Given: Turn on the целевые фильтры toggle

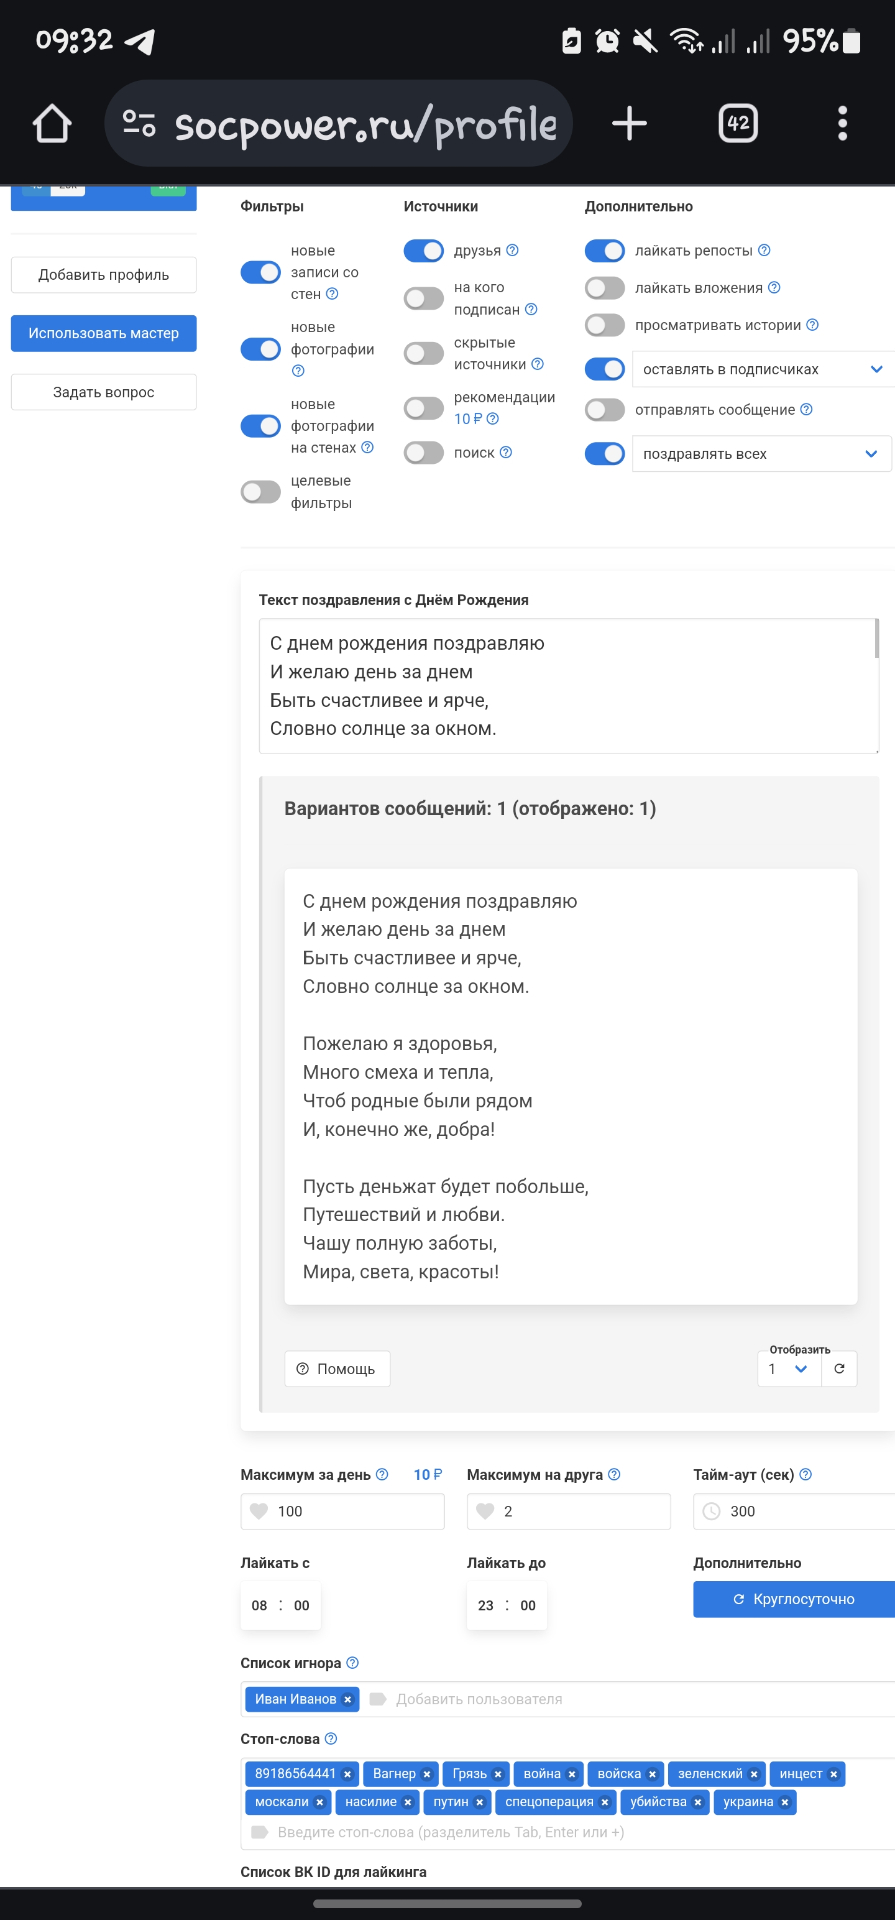Looking at the screenshot, I should [x=261, y=492].
